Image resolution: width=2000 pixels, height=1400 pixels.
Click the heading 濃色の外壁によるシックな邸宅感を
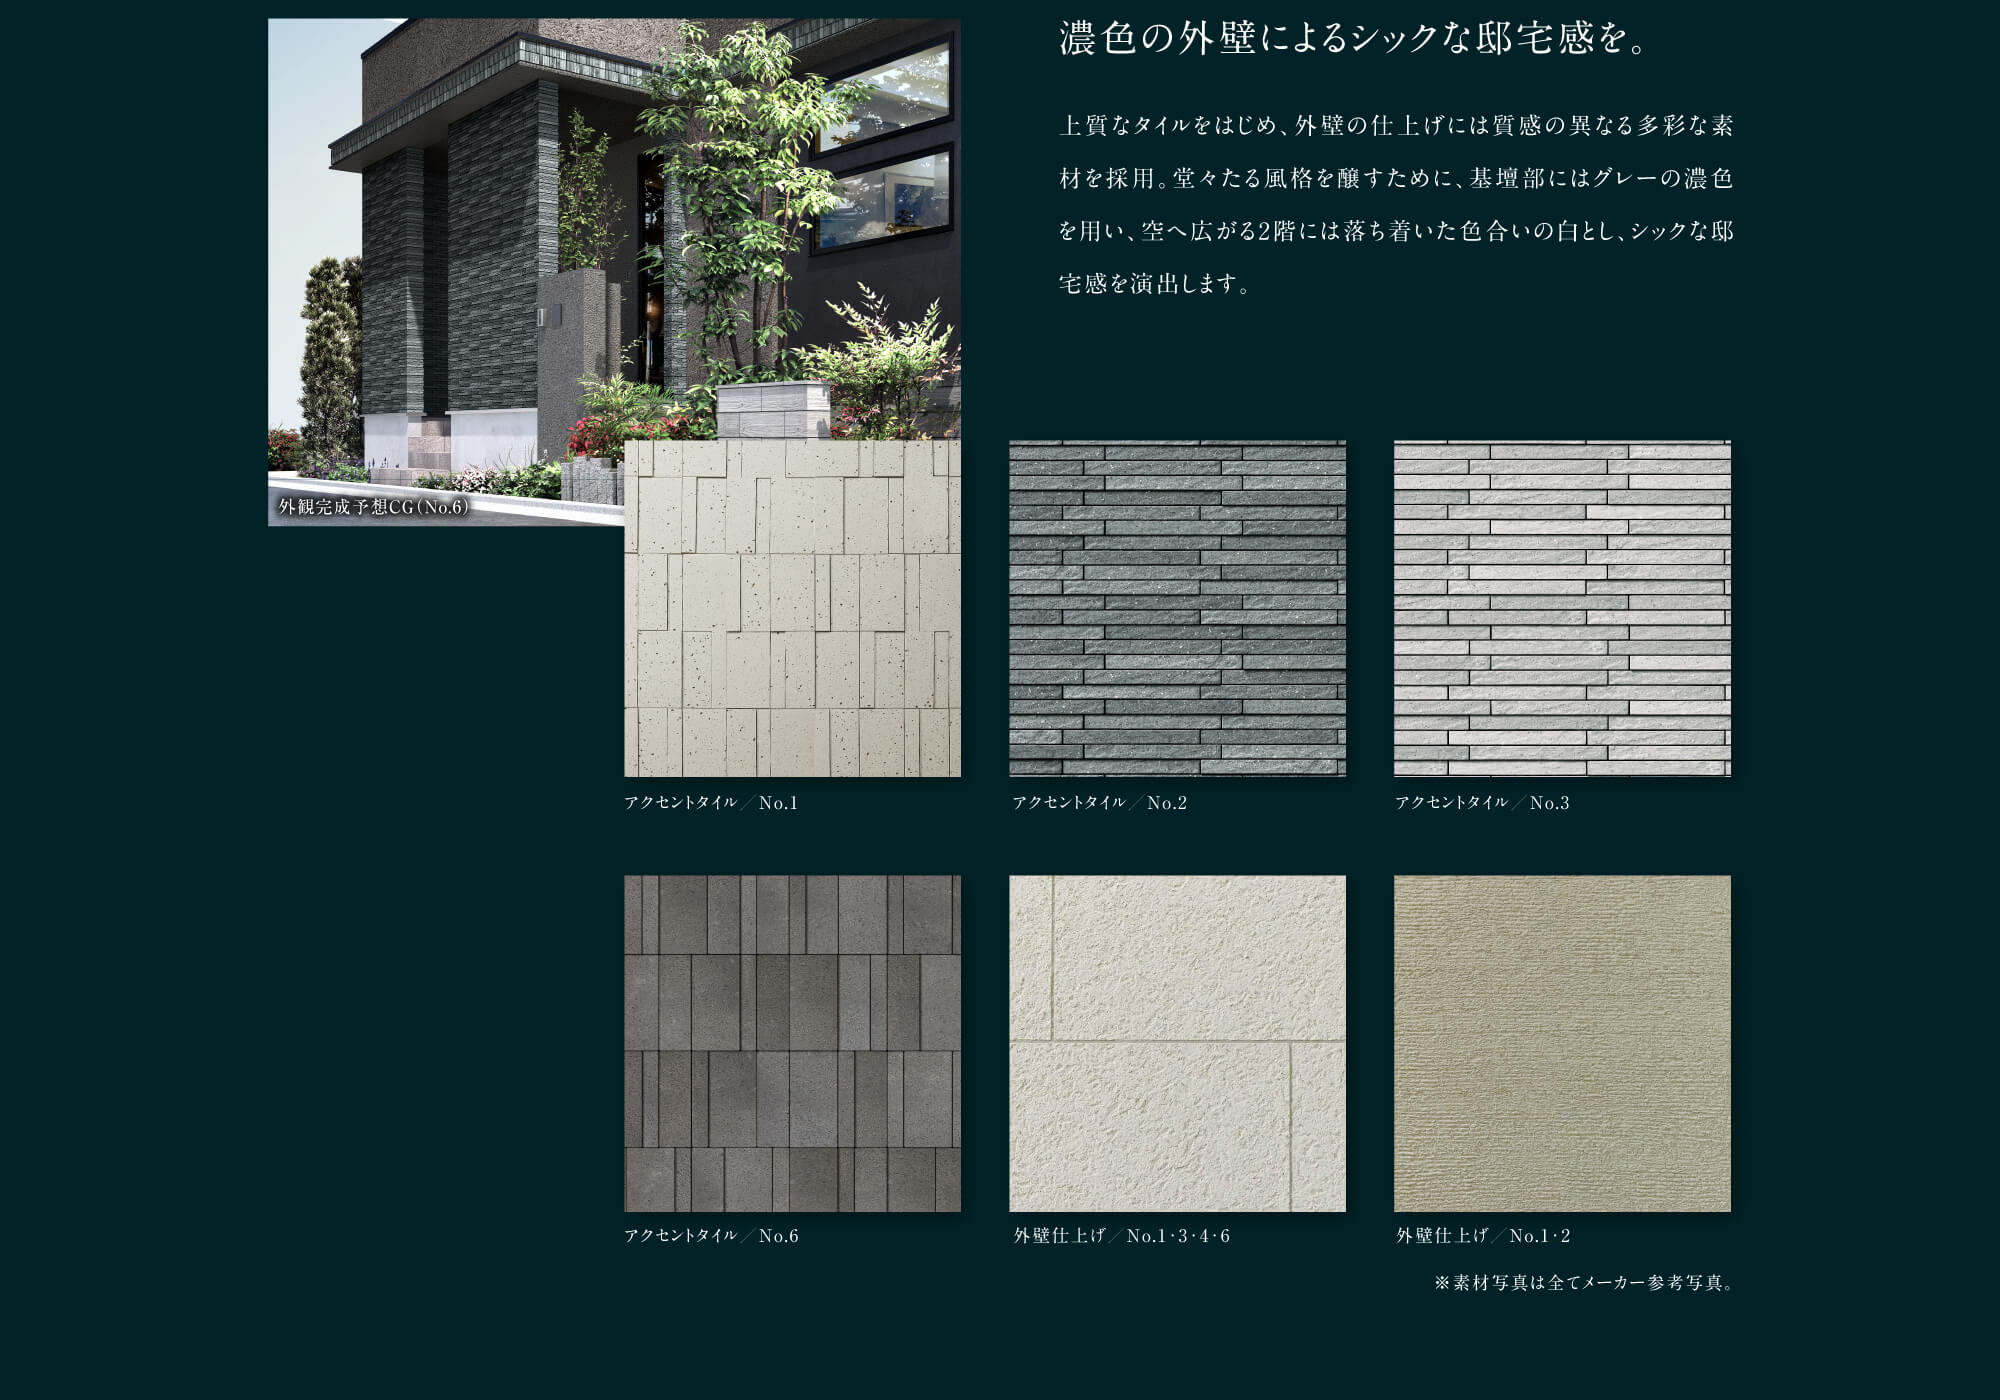coord(1352,40)
